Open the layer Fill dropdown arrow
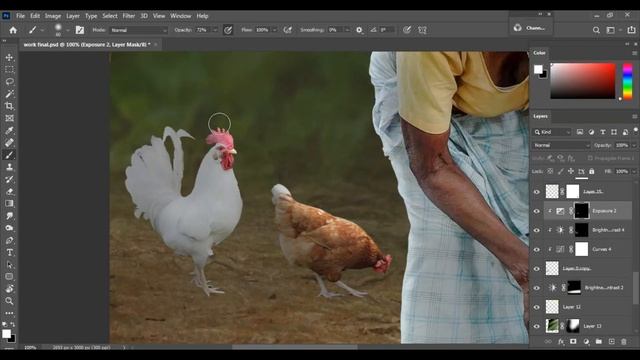The image size is (640, 360). pyautogui.click(x=634, y=171)
